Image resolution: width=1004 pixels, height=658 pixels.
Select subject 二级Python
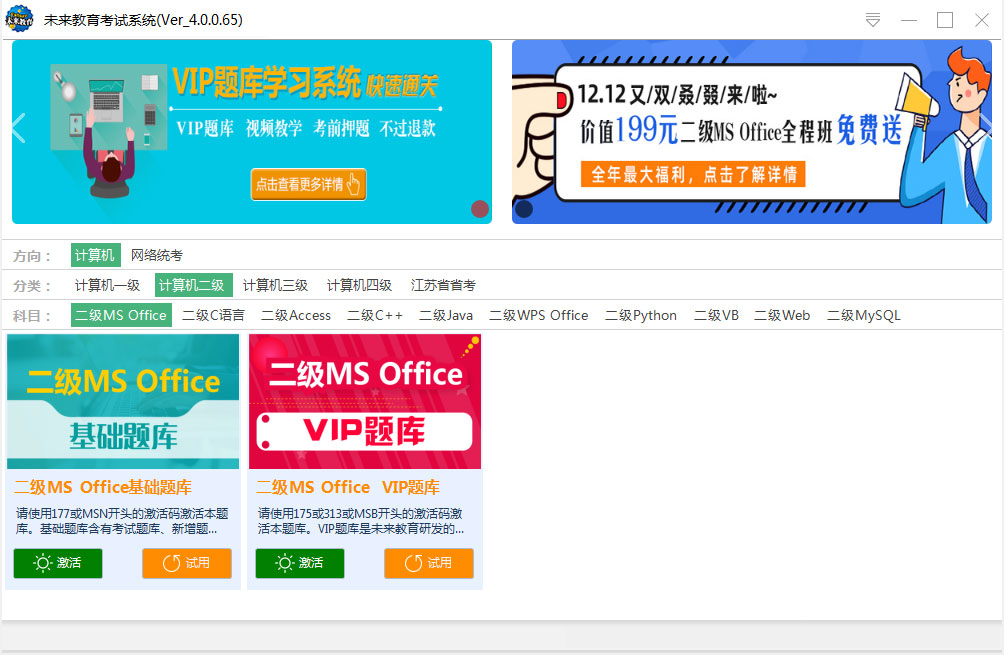(x=641, y=316)
